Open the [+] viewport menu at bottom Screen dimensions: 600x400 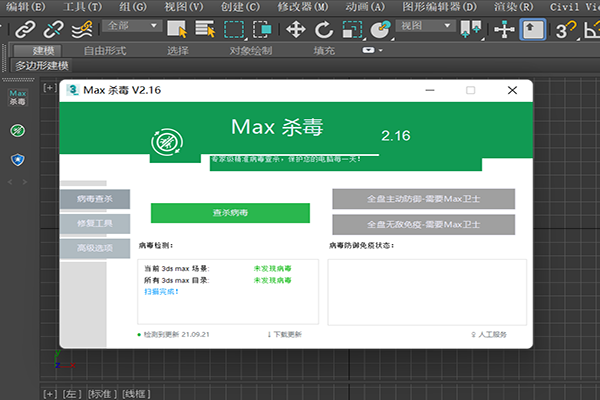pyautogui.click(x=50, y=394)
